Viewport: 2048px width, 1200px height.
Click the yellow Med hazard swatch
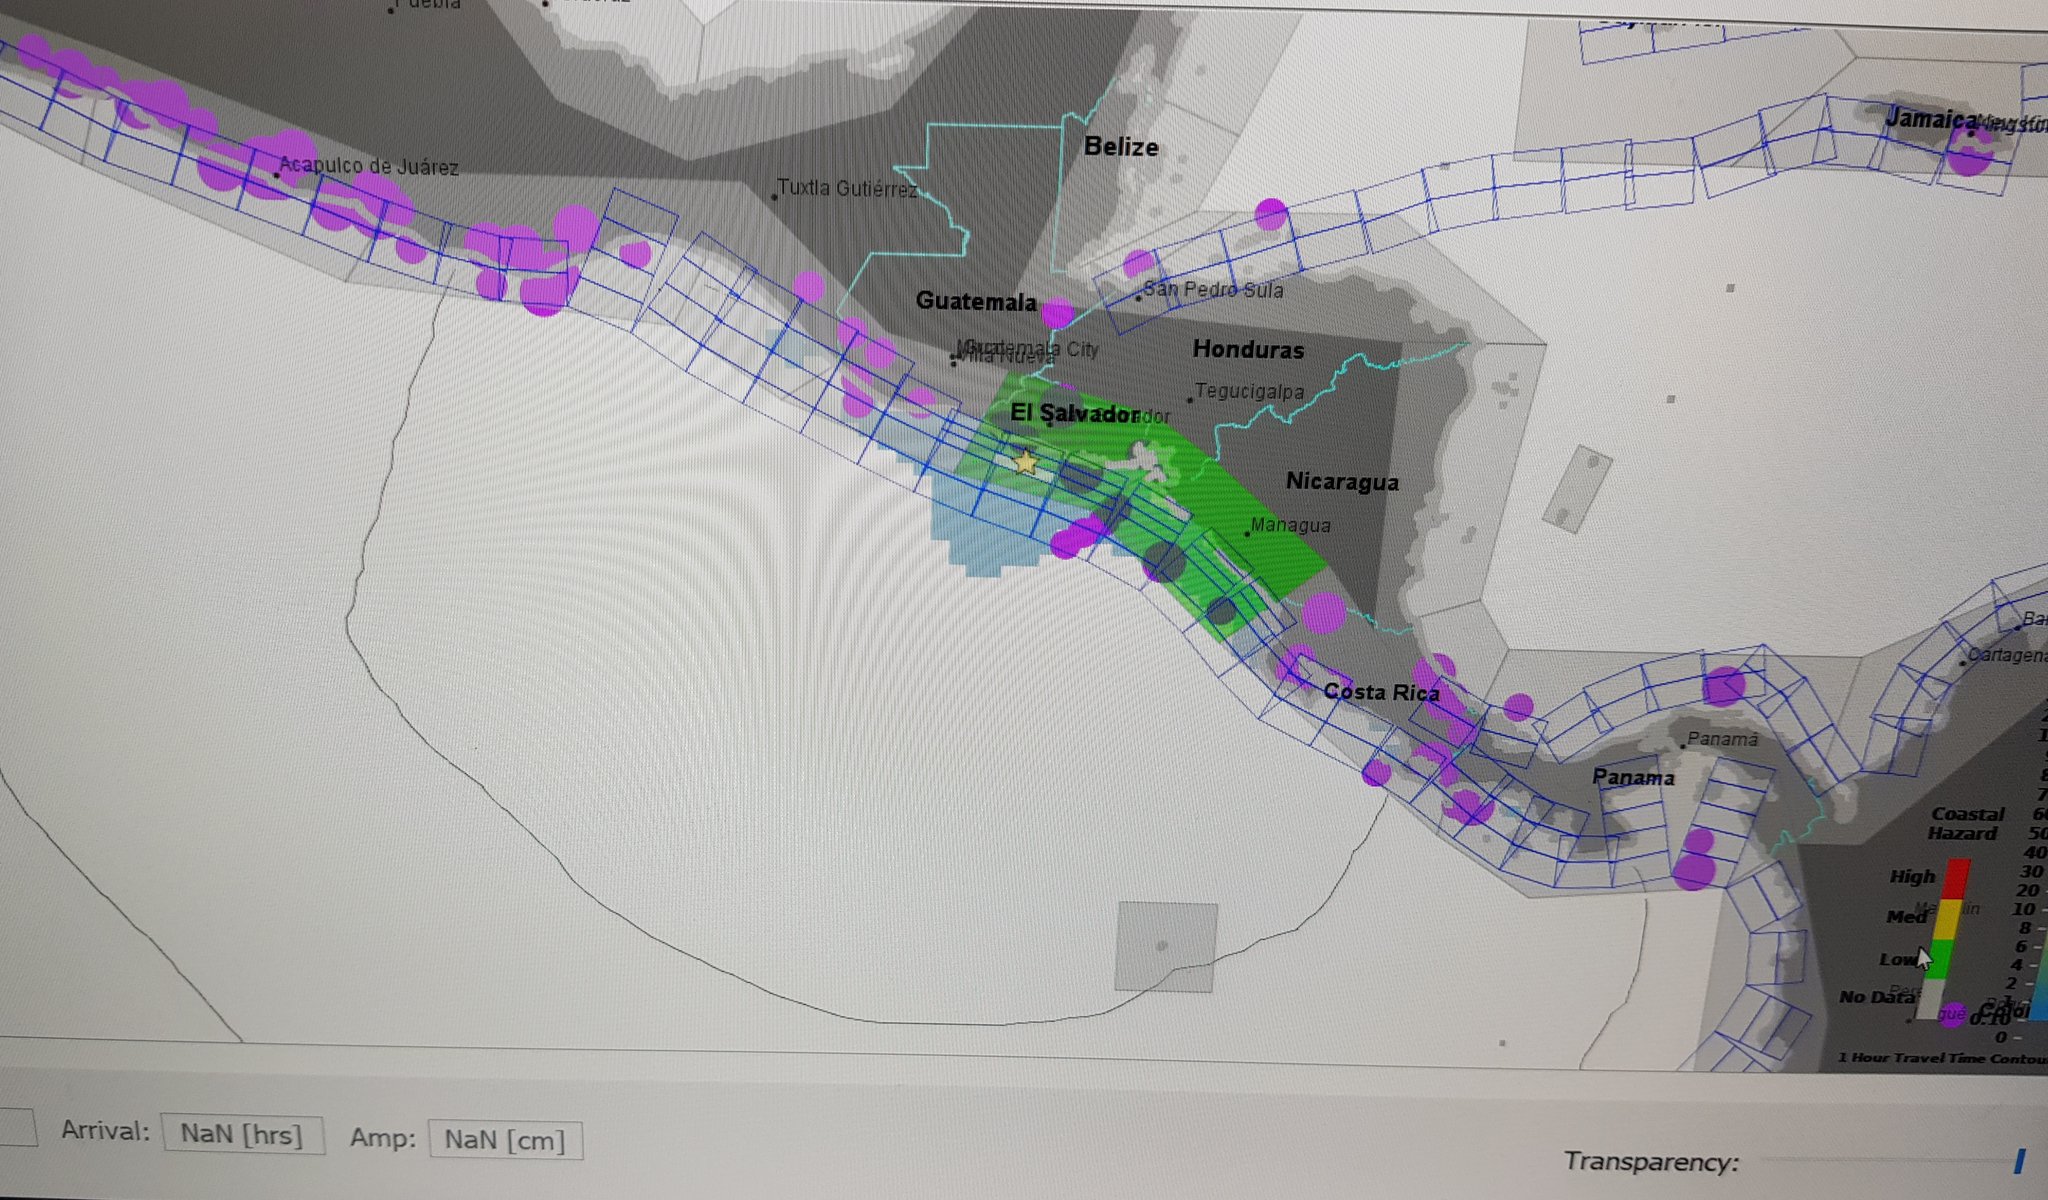point(1948,918)
